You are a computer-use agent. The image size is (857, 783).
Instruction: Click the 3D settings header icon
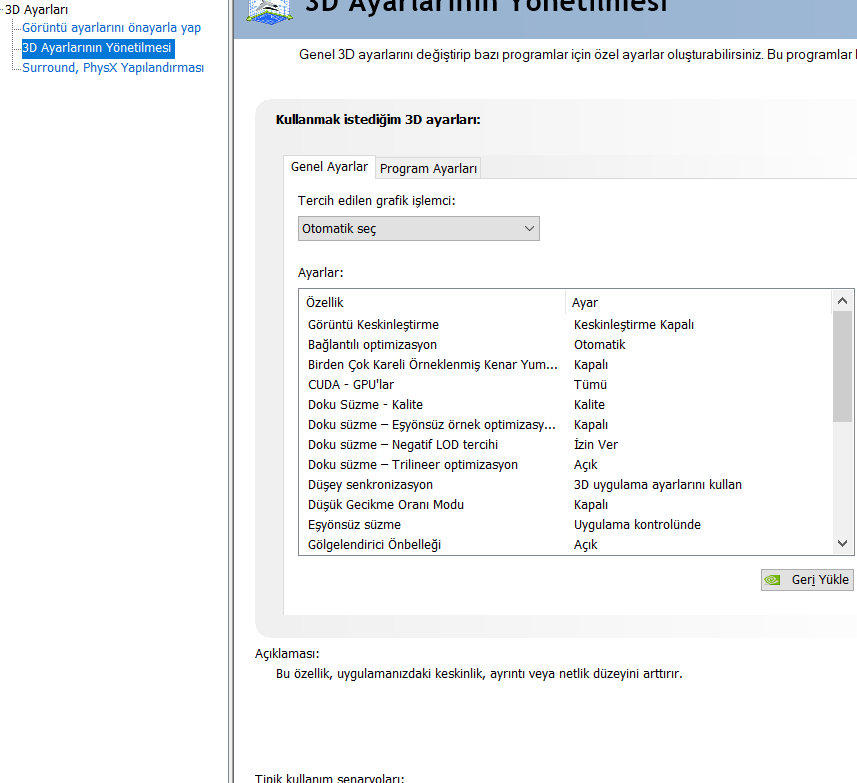coord(269,11)
